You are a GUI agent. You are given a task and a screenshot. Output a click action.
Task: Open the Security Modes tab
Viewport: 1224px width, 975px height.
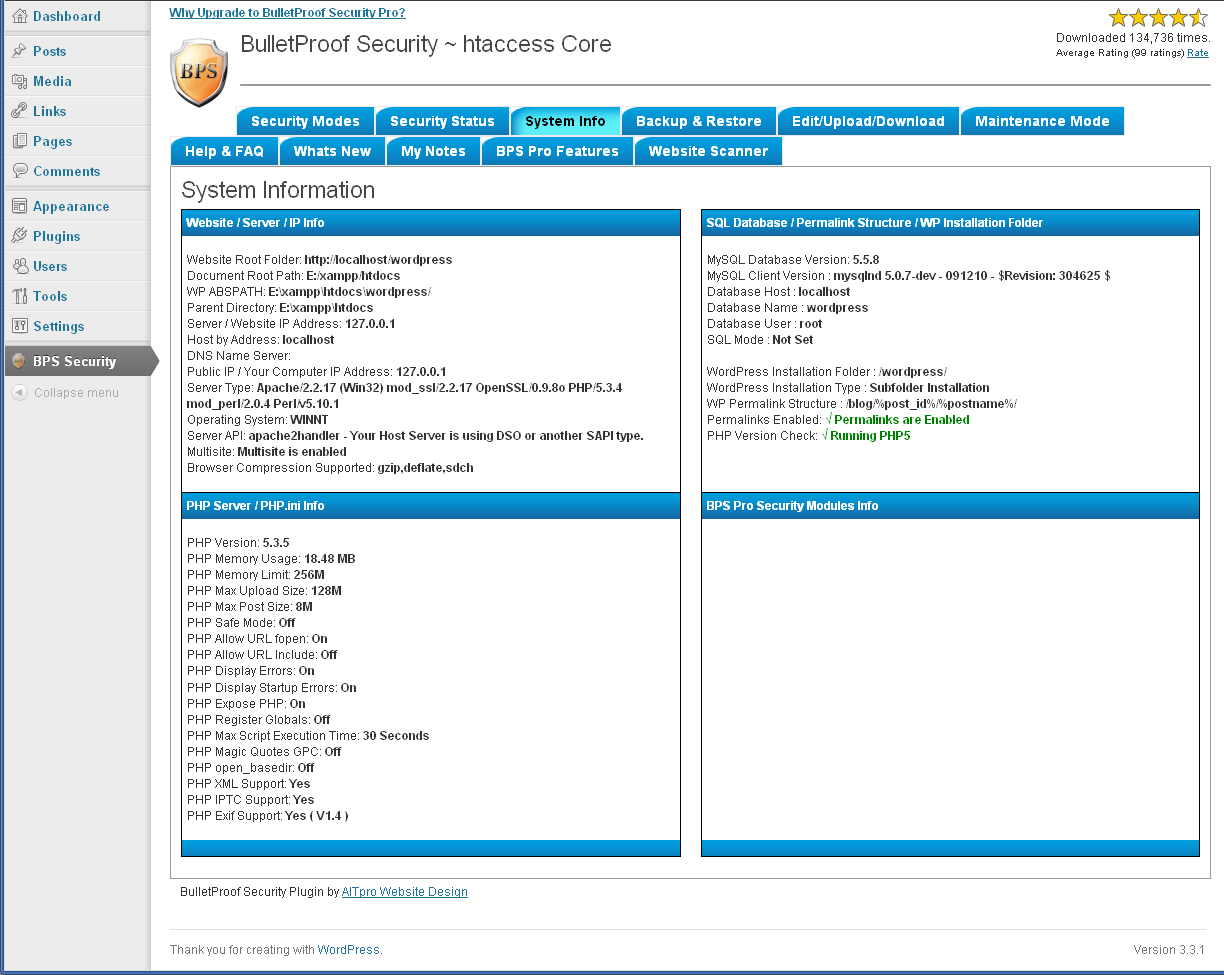pos(305,121)
